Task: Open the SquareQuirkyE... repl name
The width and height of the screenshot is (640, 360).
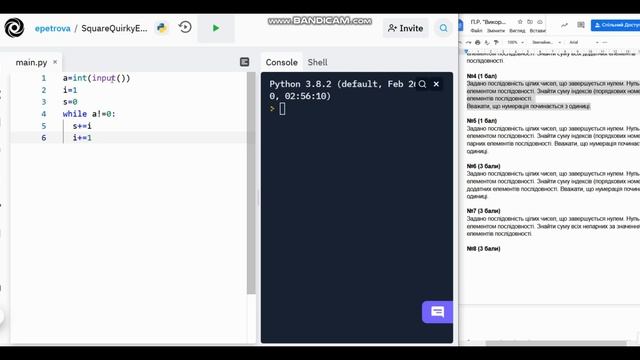Action: (114, 28)
